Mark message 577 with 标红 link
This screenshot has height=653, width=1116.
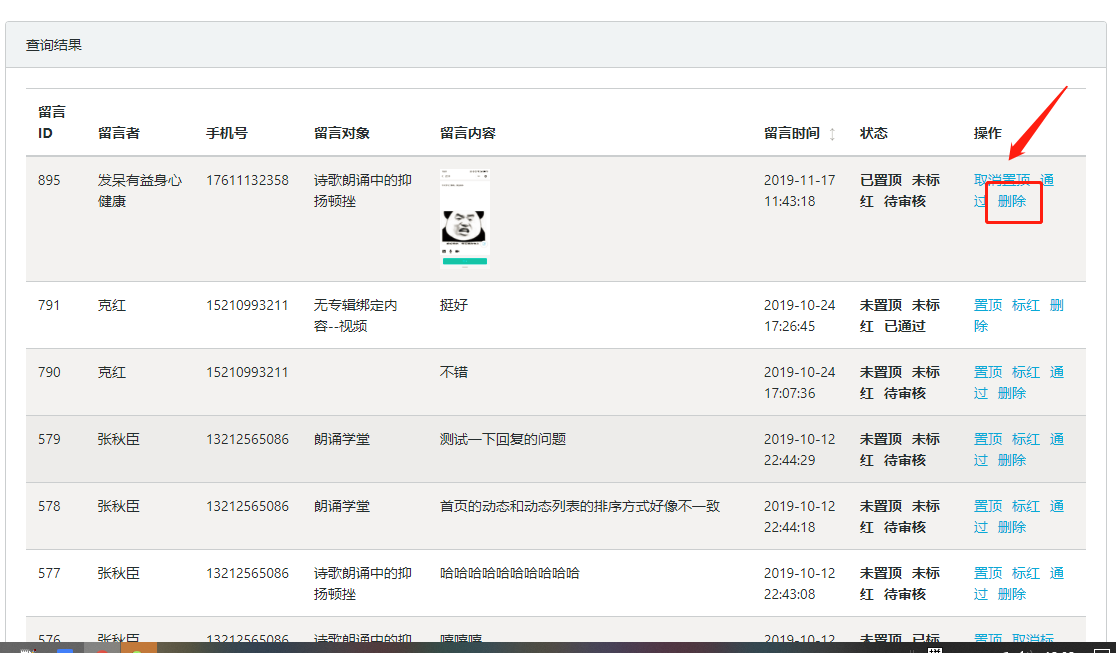tap(1026, 573)
